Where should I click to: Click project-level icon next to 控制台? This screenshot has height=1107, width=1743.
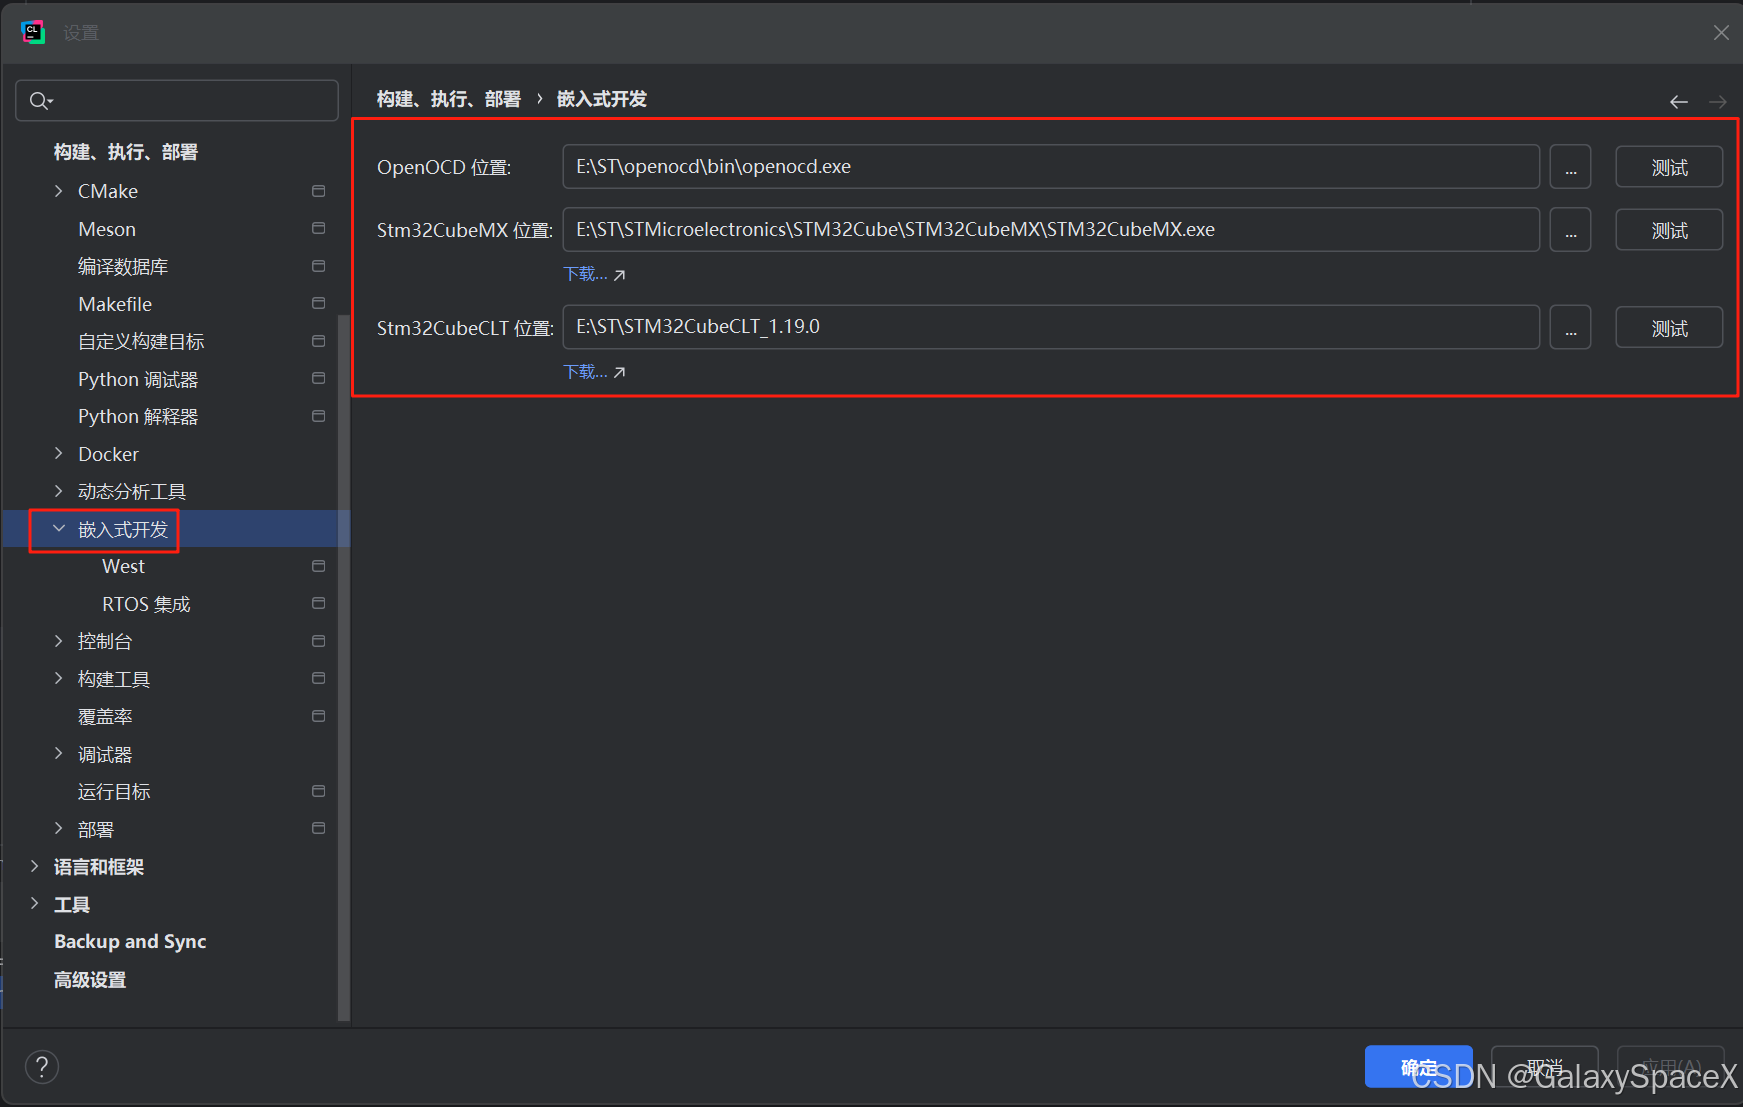coord(318,641)
